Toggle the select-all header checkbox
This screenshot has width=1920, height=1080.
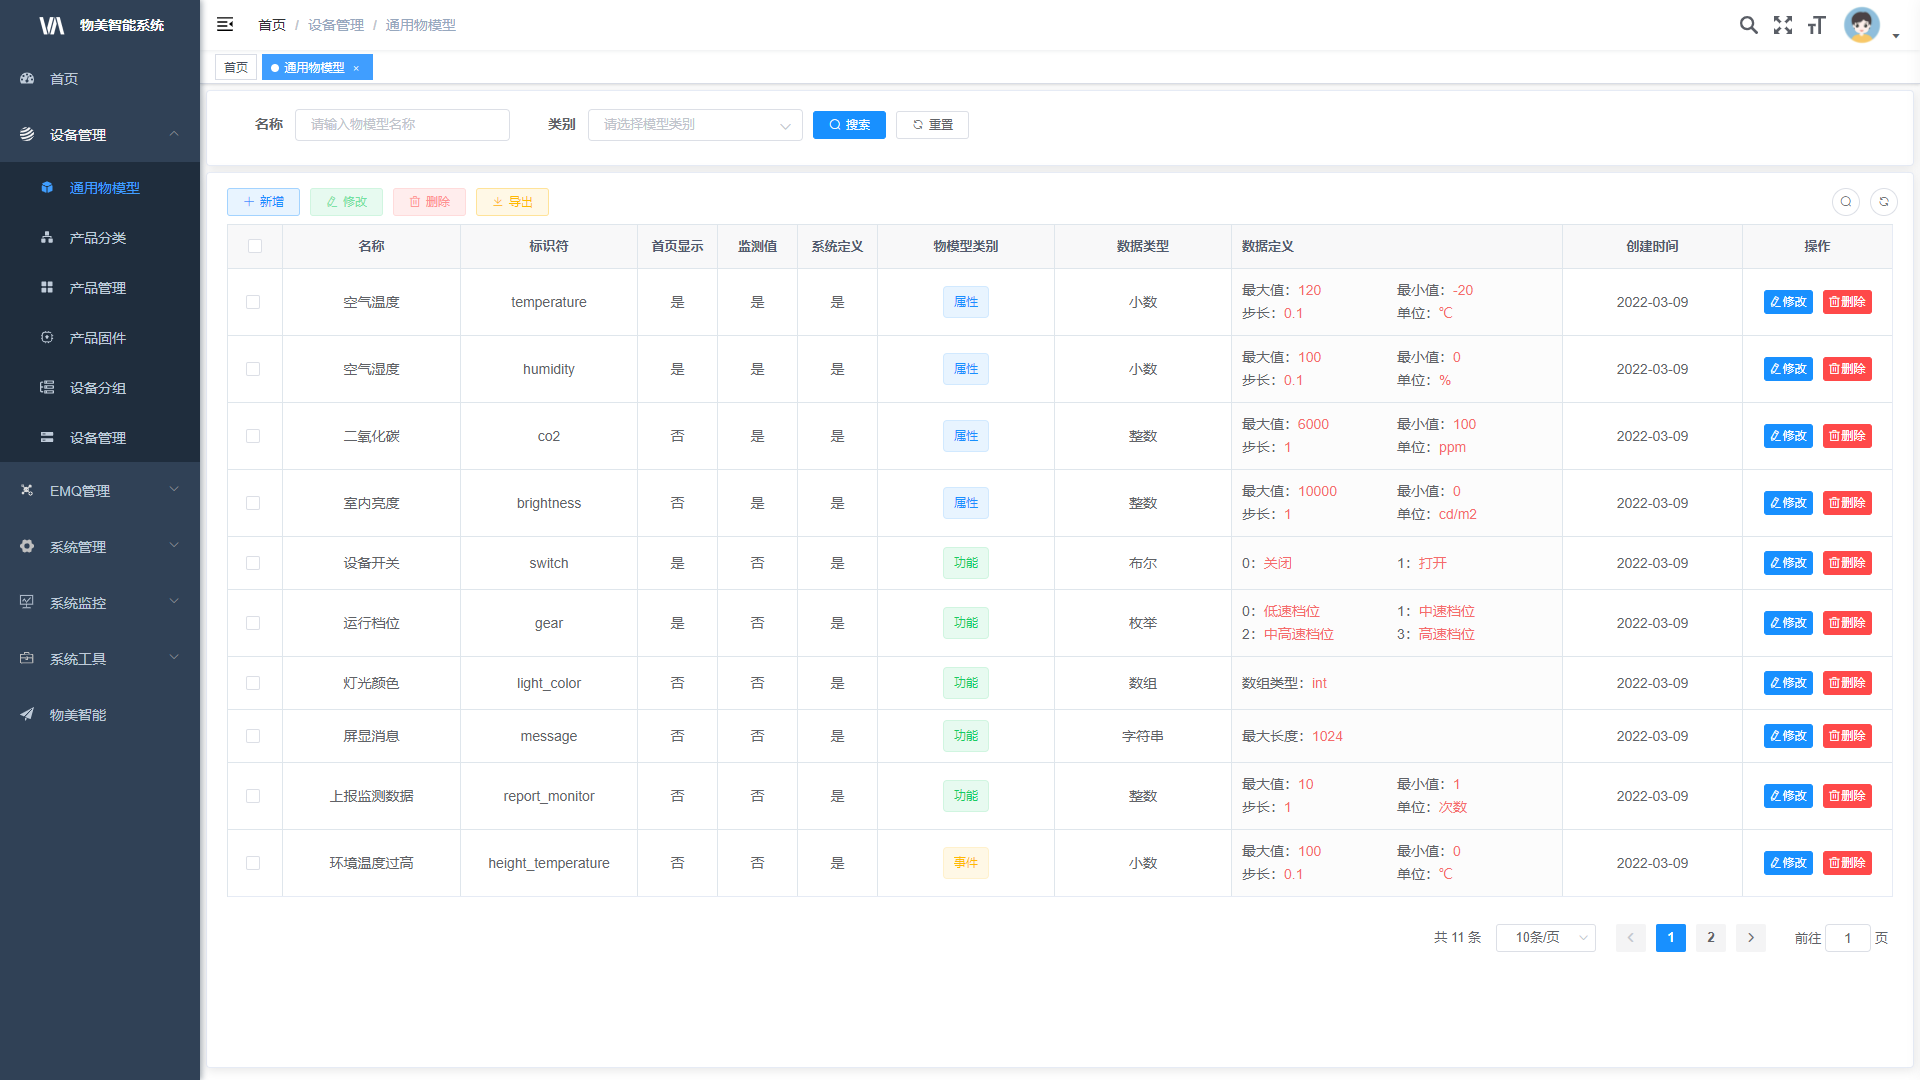(x=255, y=246)
